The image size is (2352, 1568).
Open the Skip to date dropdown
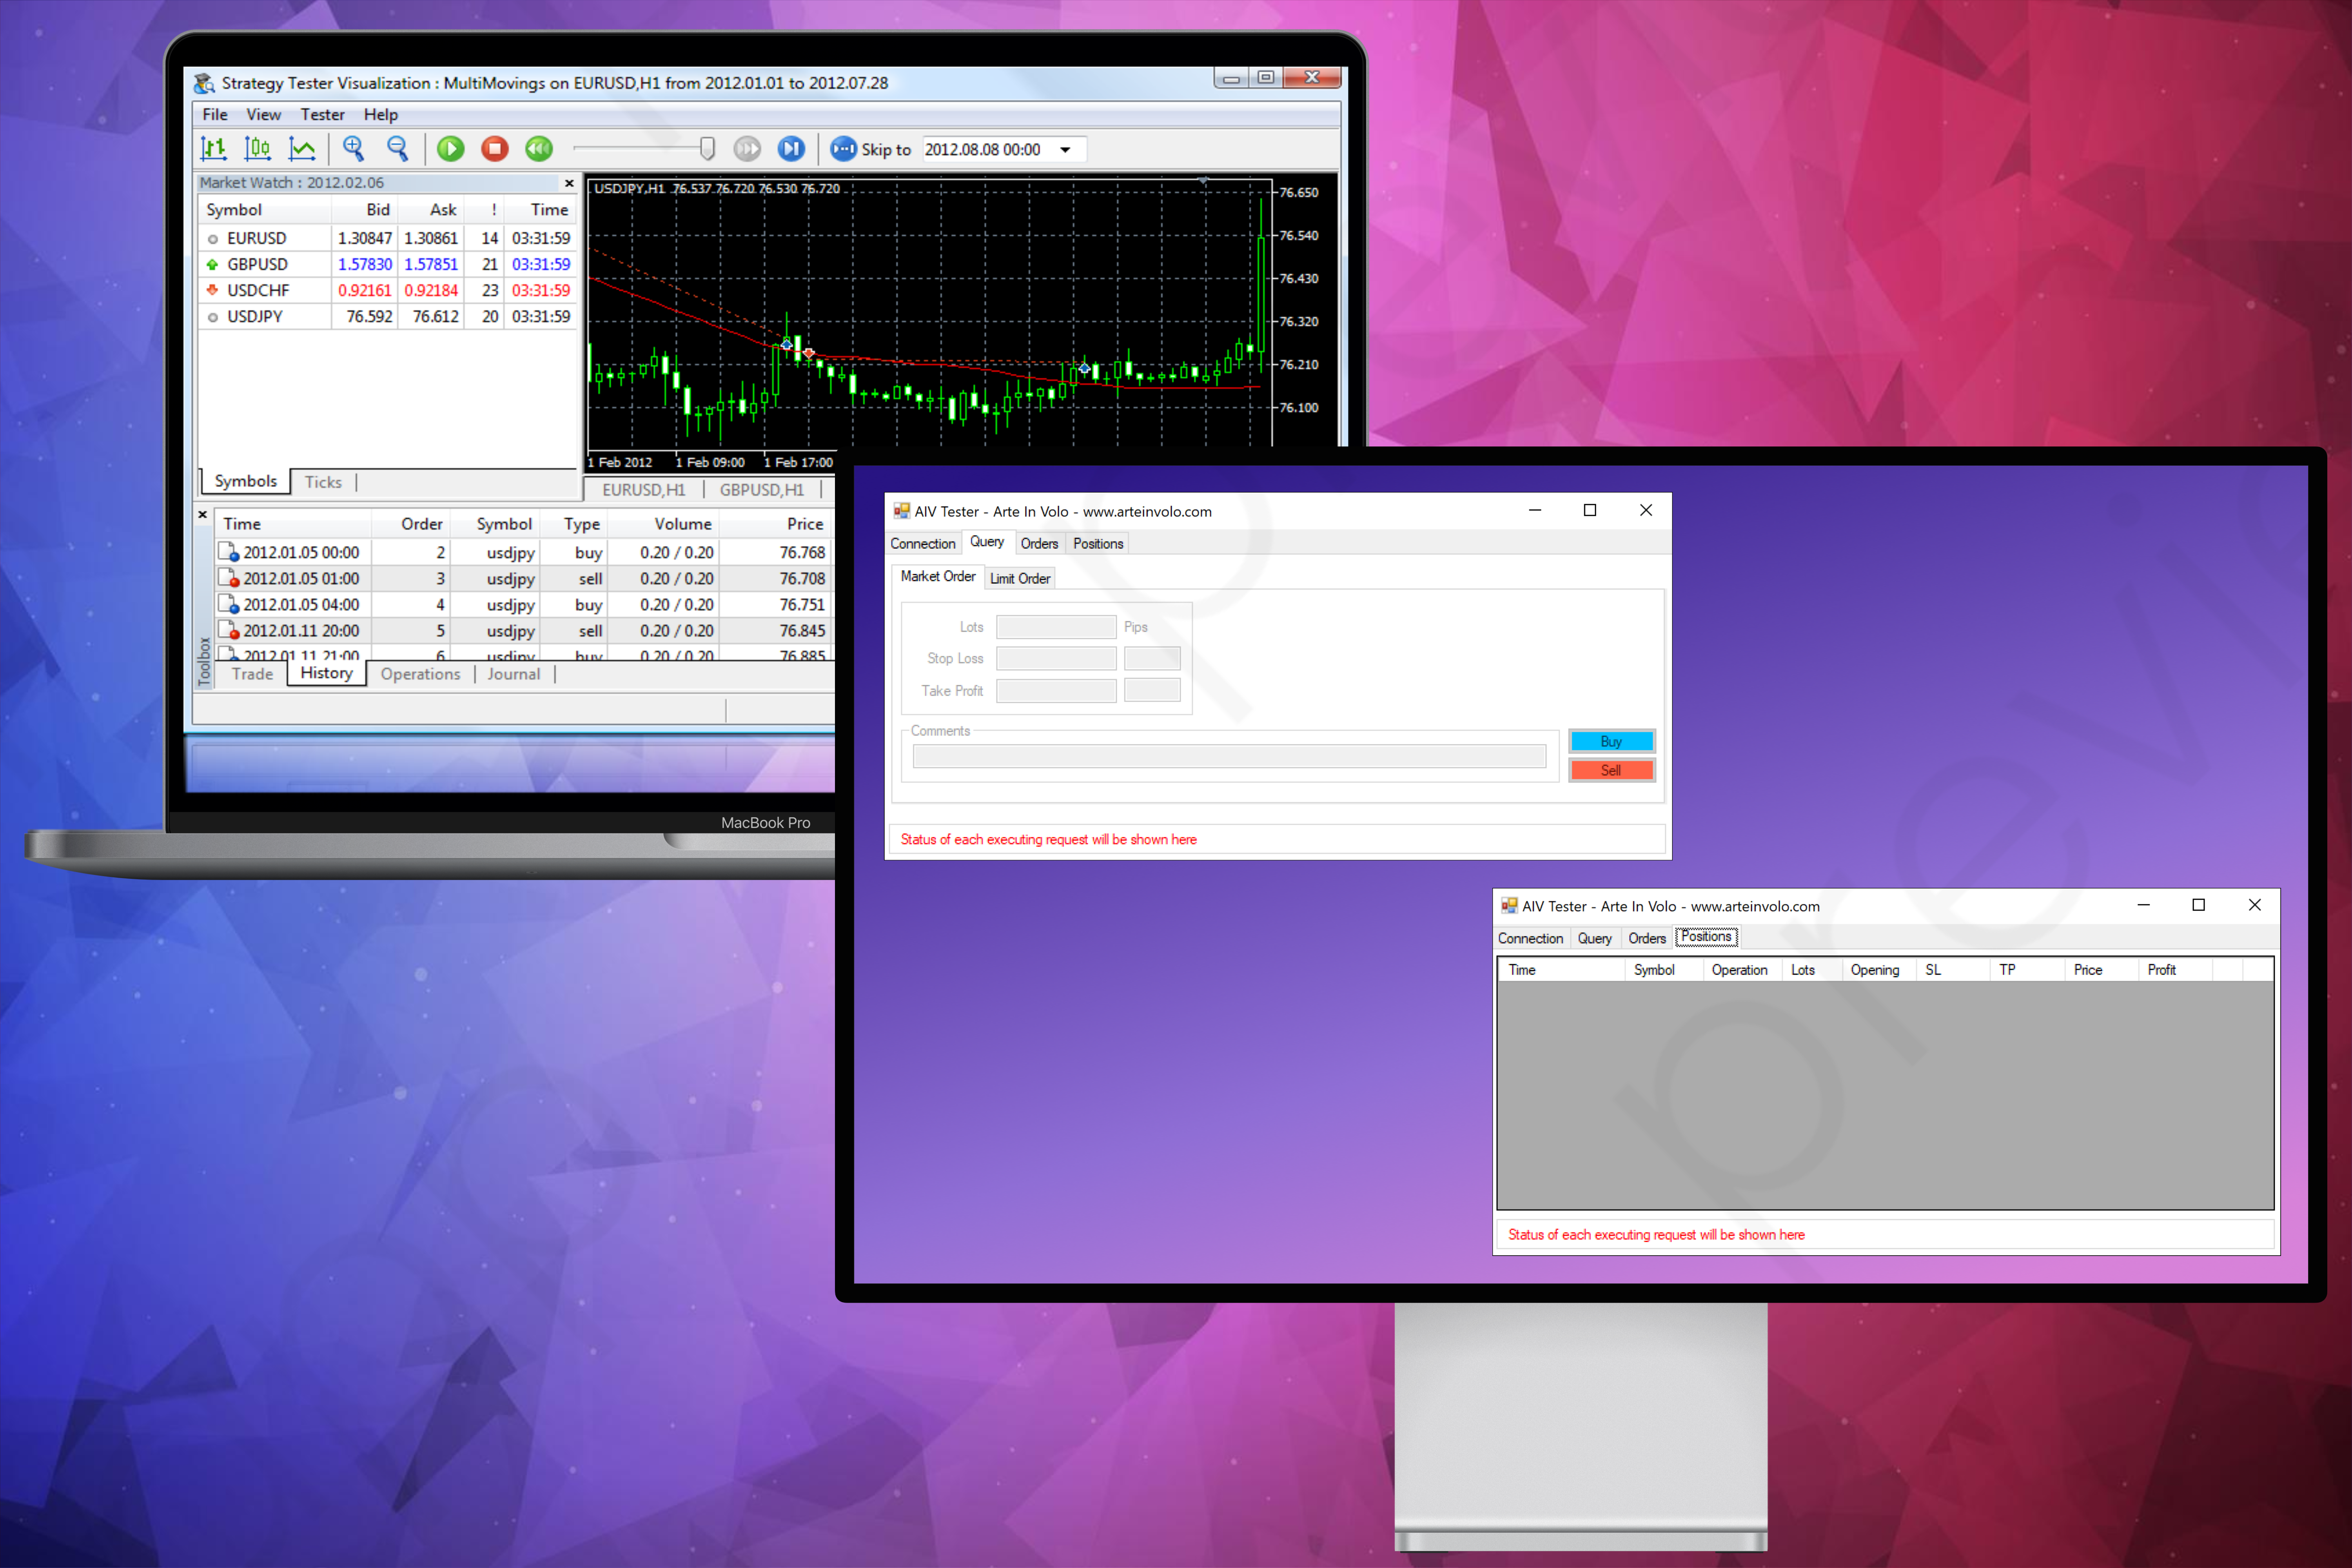point(1065,150)
